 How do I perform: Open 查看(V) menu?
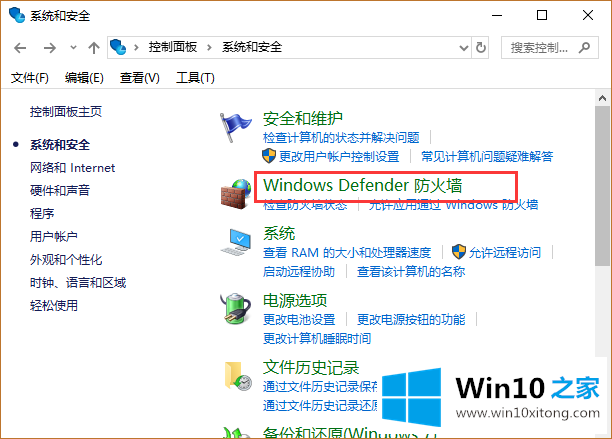[139, 78]
